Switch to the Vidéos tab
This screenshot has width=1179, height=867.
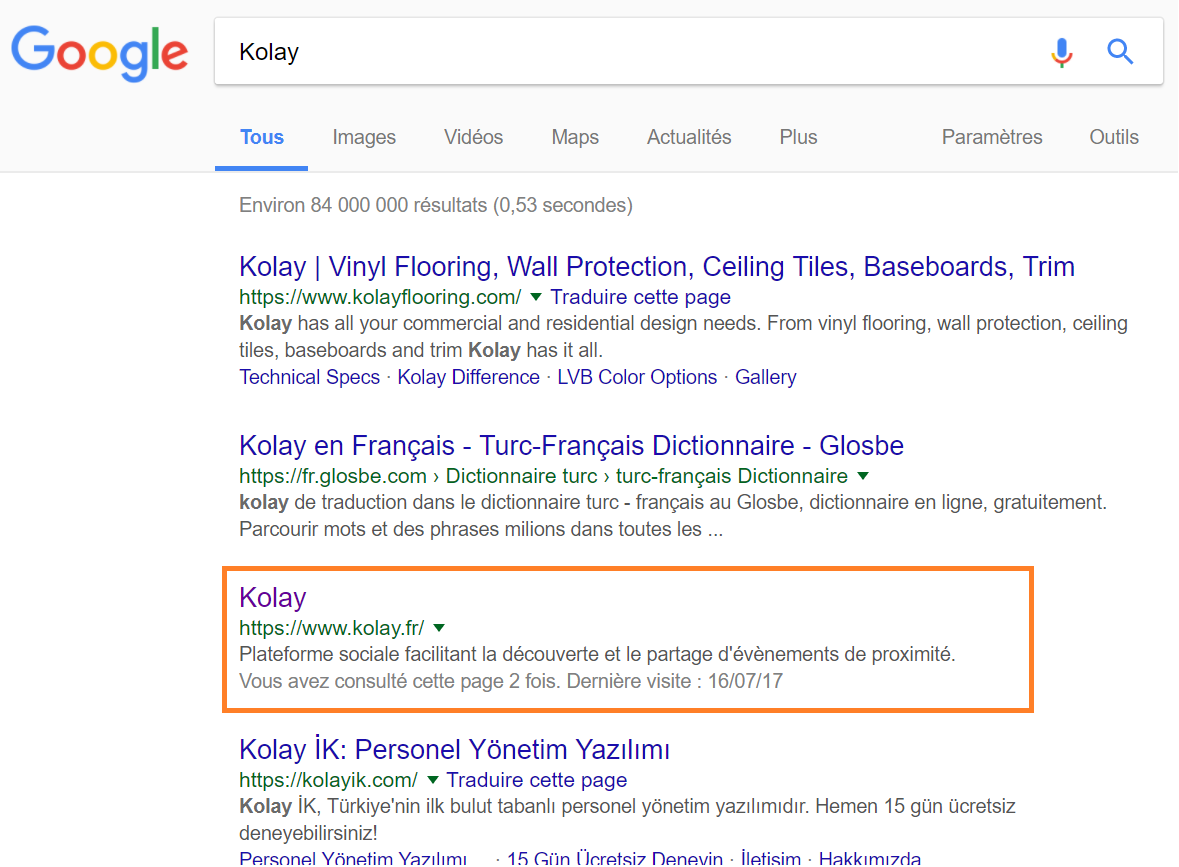473,137
